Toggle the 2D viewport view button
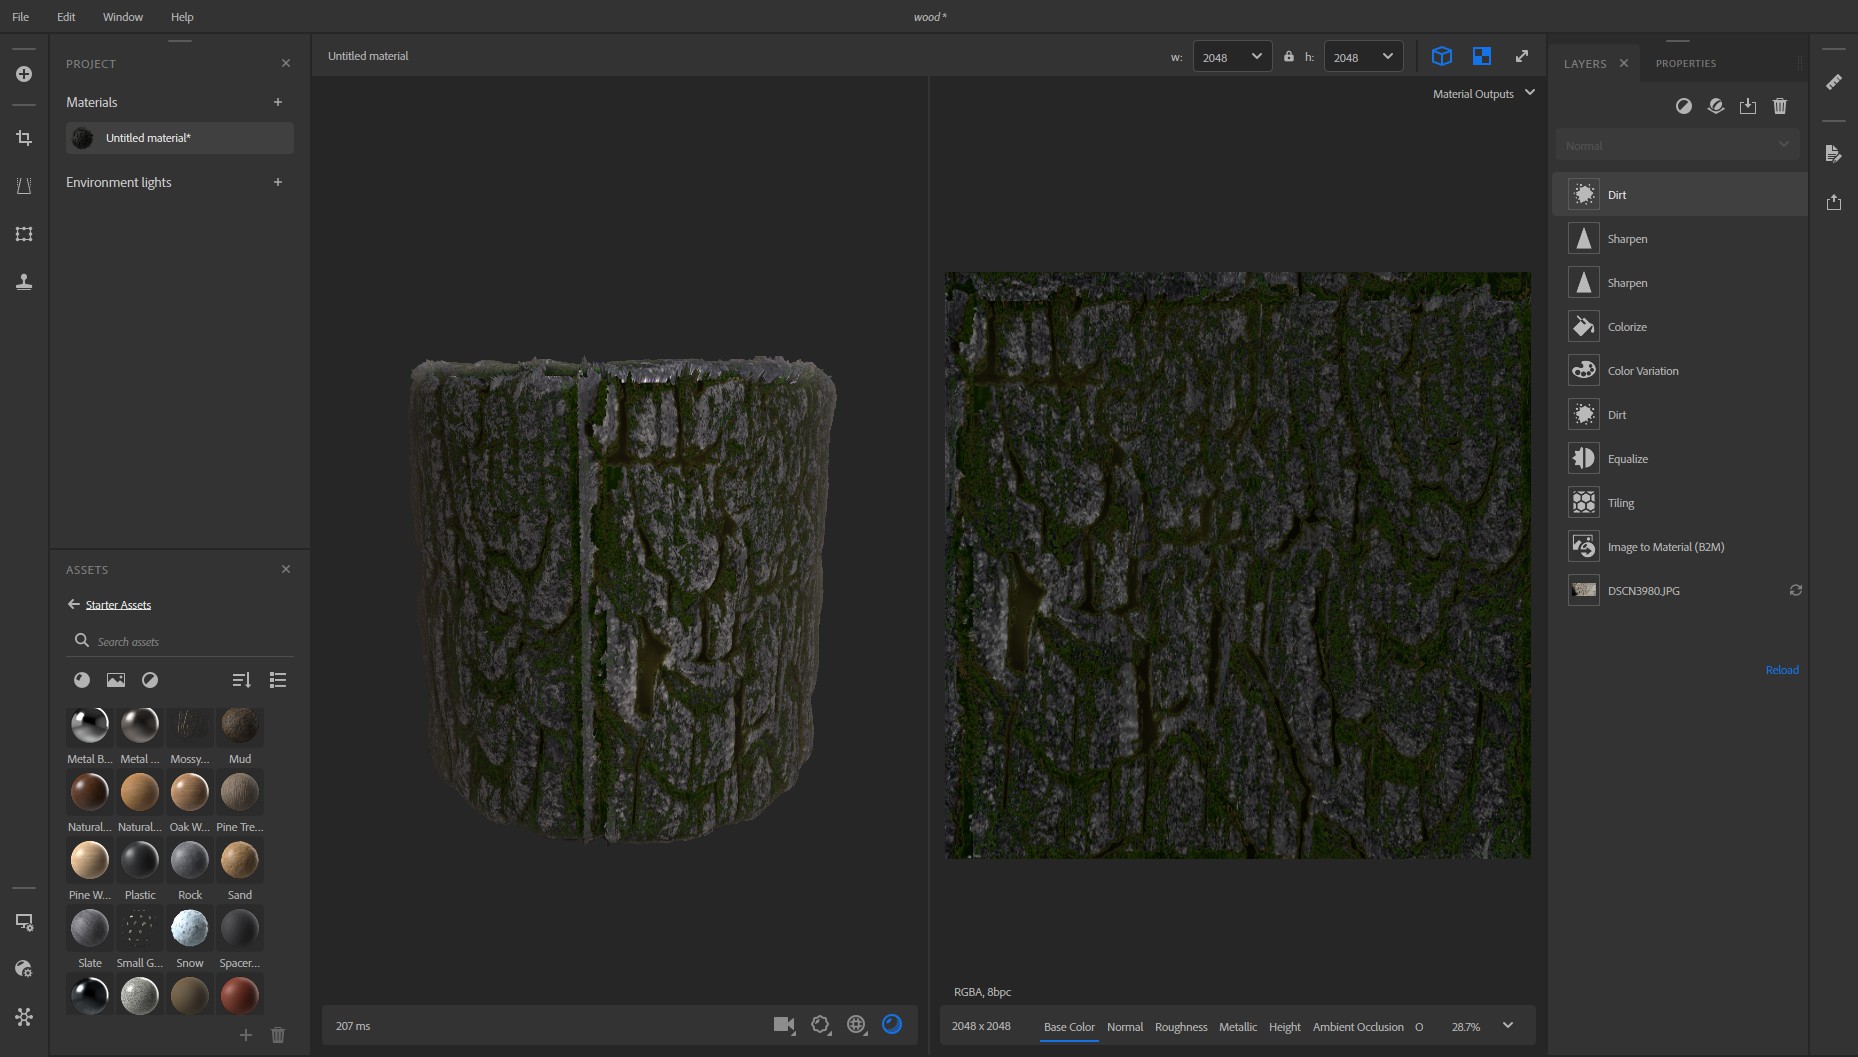This screenshot has height=1057, width=1858. pyautogui.click(x=1481, y=56)
